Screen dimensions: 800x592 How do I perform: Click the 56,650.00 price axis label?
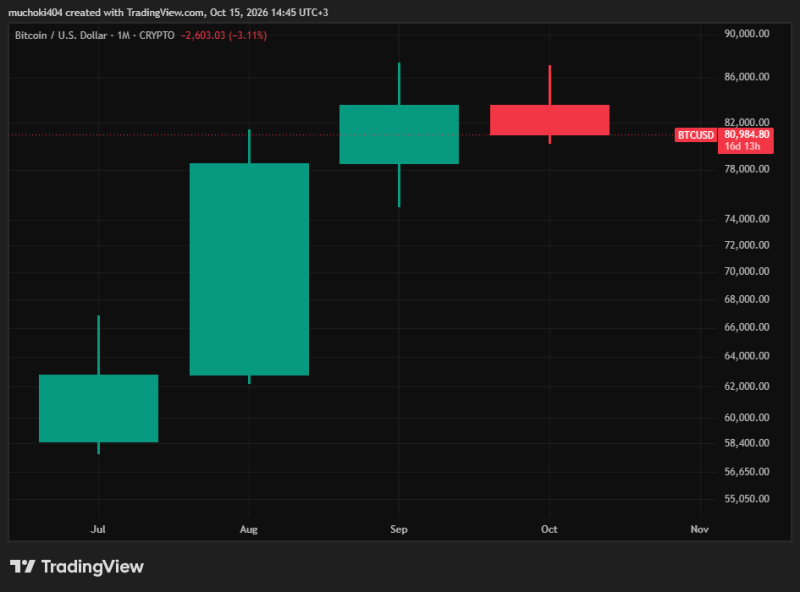(x=747, y=472)
